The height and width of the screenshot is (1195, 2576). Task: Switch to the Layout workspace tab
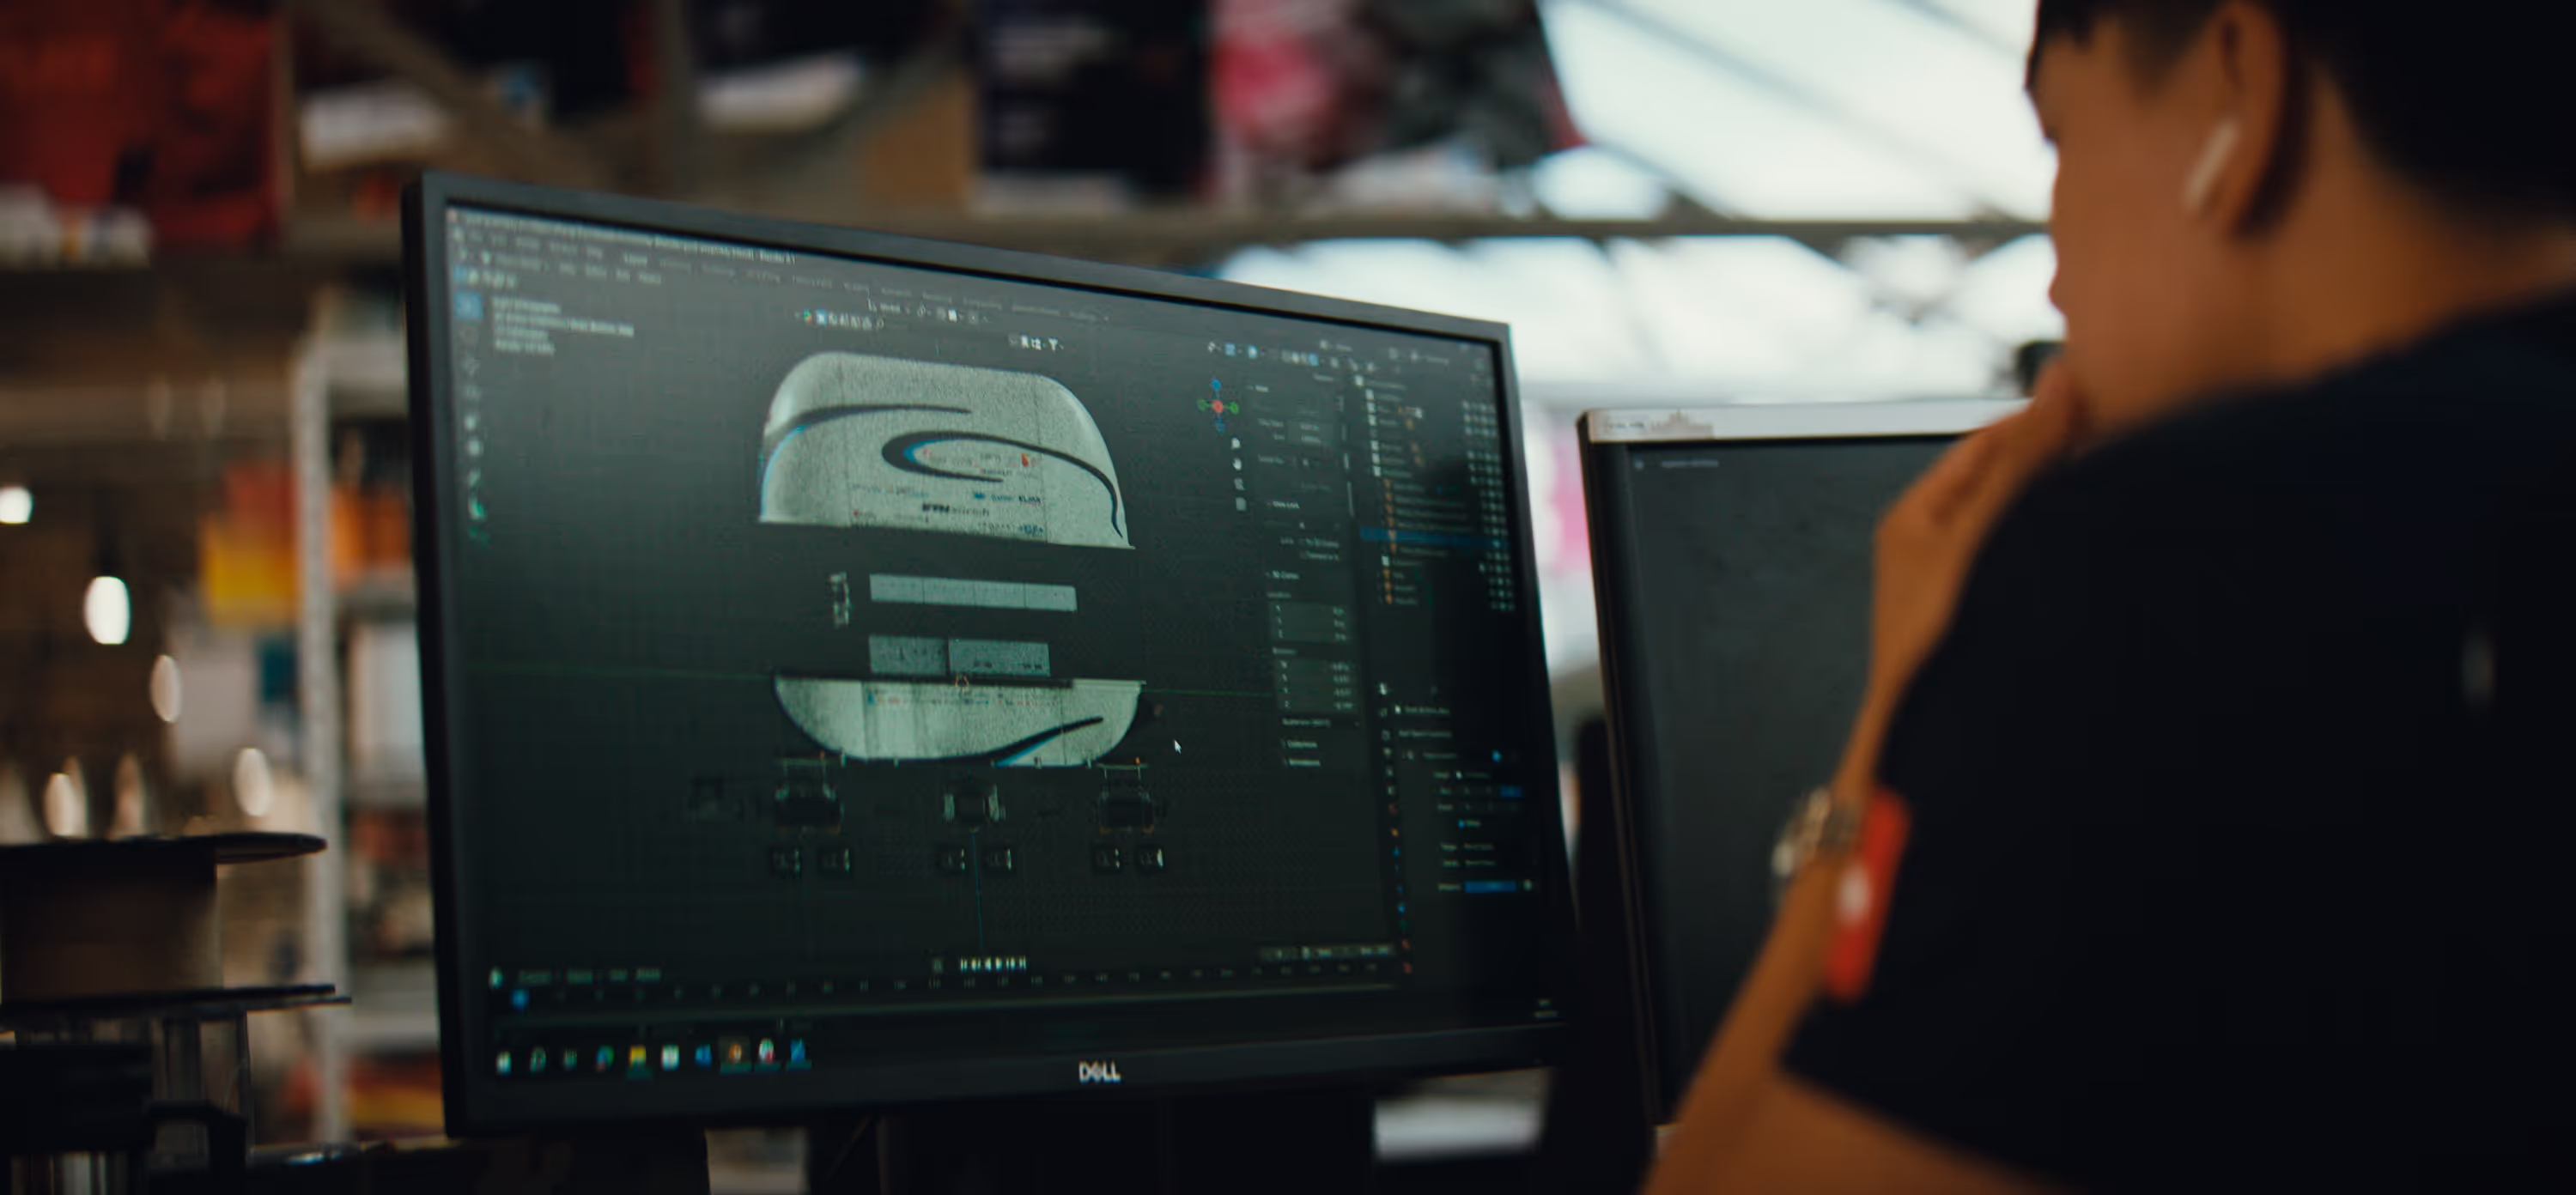635,259
